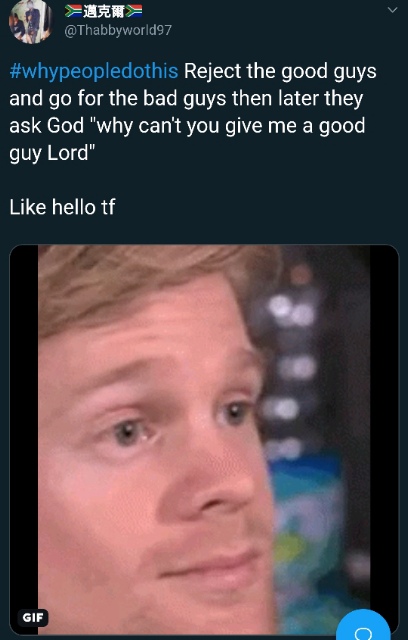Tap the black left letterbox bar of the GIF
Image resolution: width=408 pixels, height=640 pixels.
(24, 440)
